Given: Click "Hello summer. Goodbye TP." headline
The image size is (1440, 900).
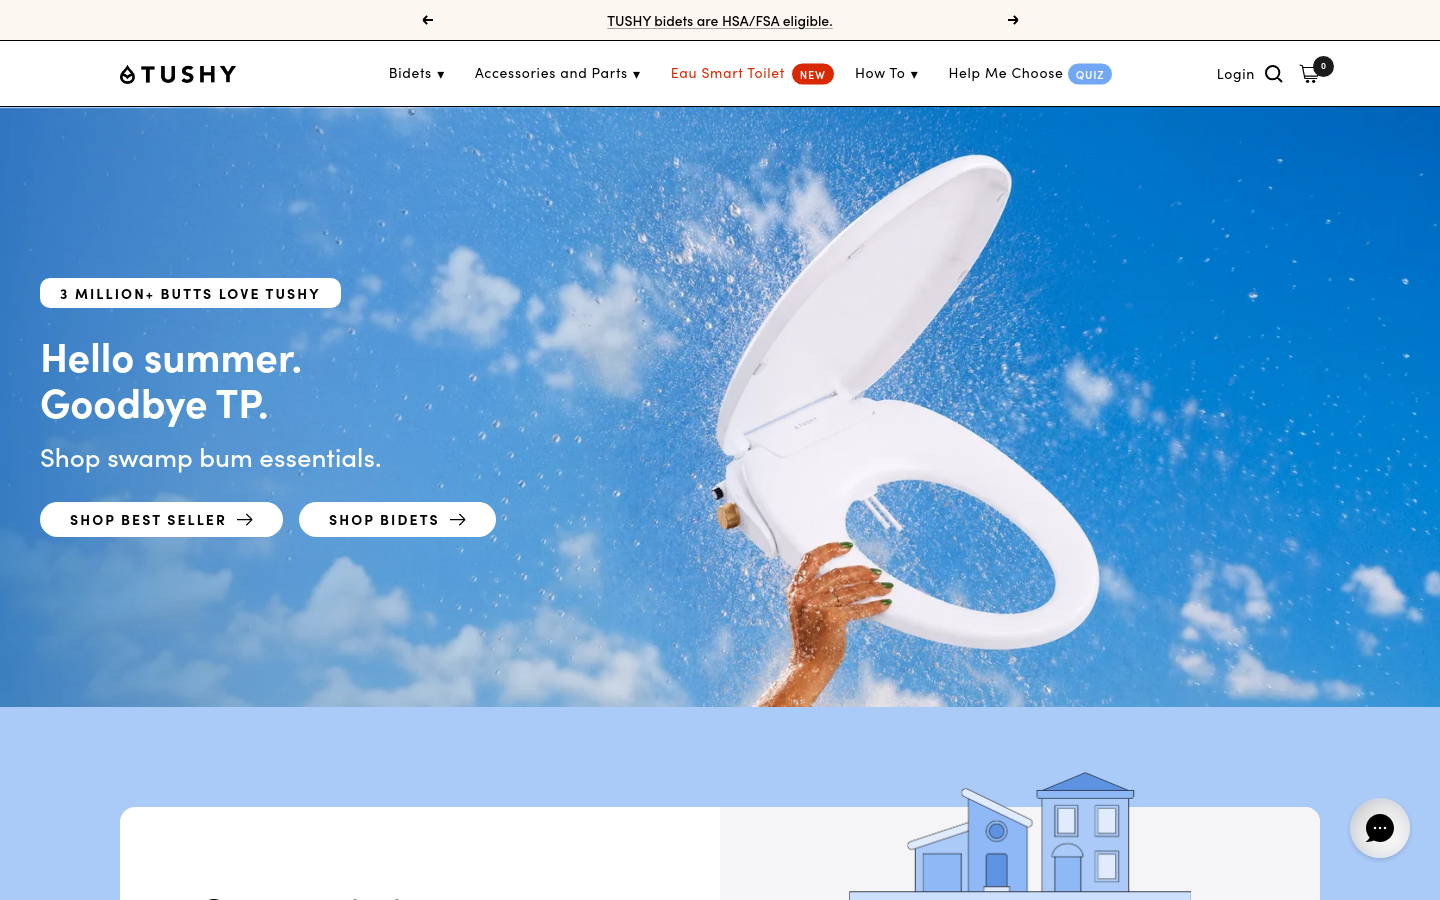Looking at the screenshot, I should tap(171, 381).
